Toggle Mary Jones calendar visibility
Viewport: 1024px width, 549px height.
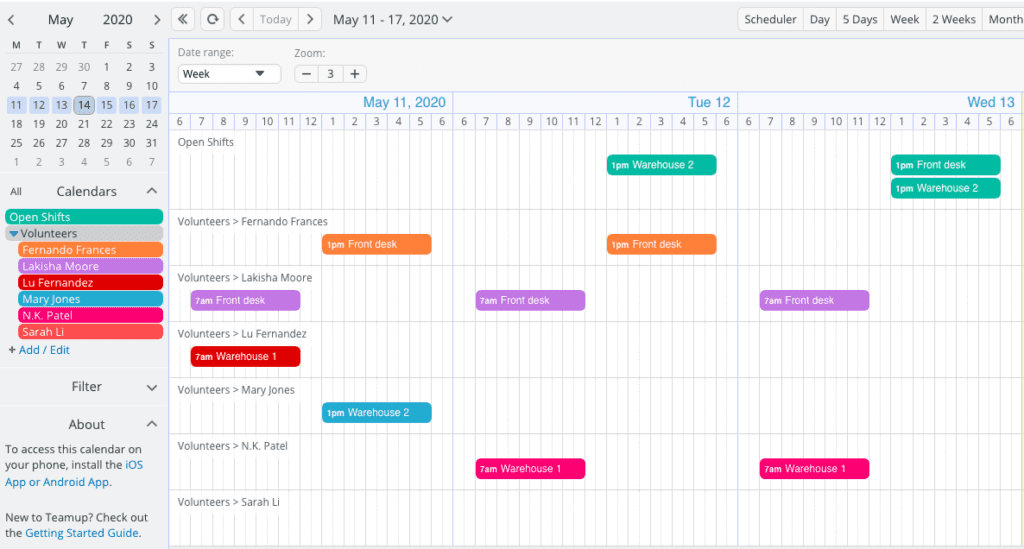tap(90, 299)
